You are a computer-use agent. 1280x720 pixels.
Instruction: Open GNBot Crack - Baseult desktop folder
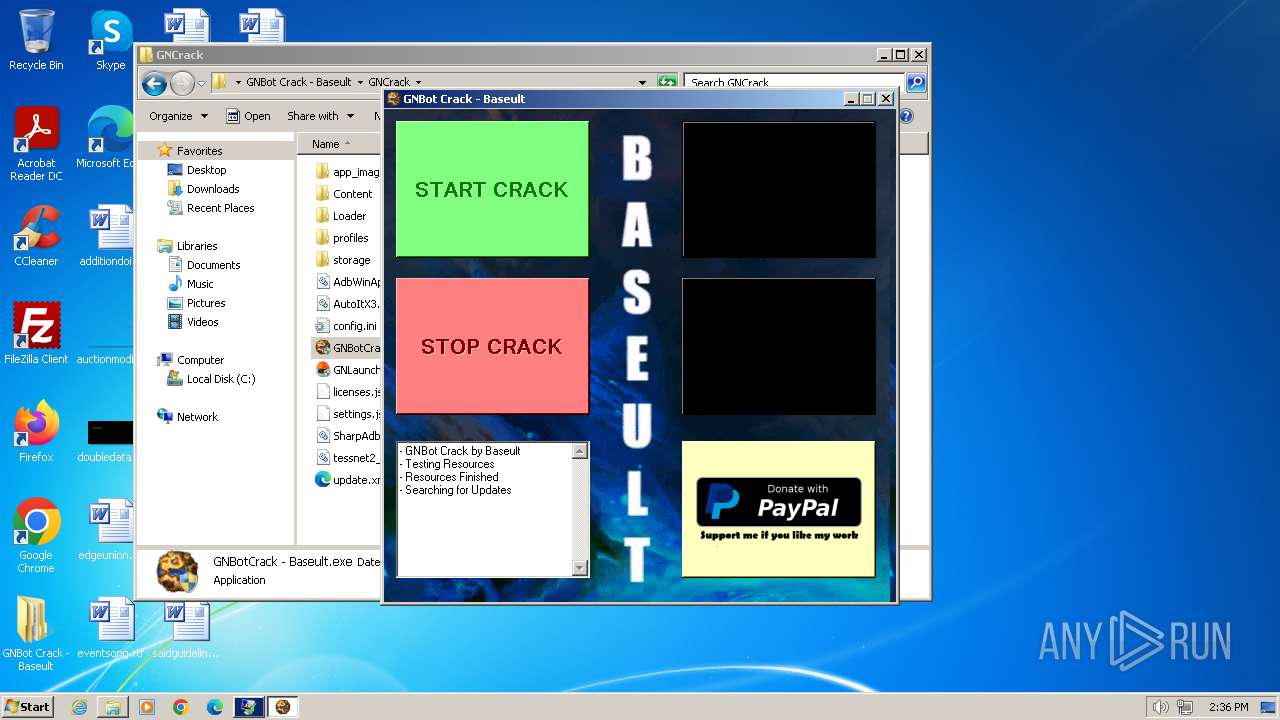[x=36, y=633]
